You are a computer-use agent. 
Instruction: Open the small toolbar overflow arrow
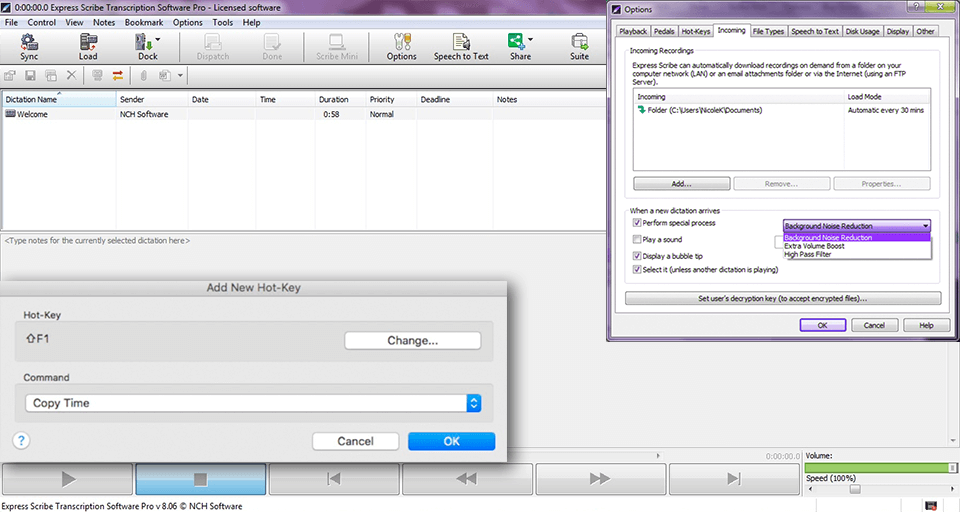click(180, 76)
